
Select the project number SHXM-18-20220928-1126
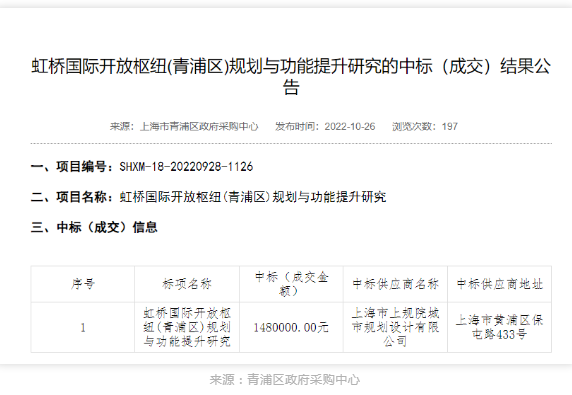186,167
